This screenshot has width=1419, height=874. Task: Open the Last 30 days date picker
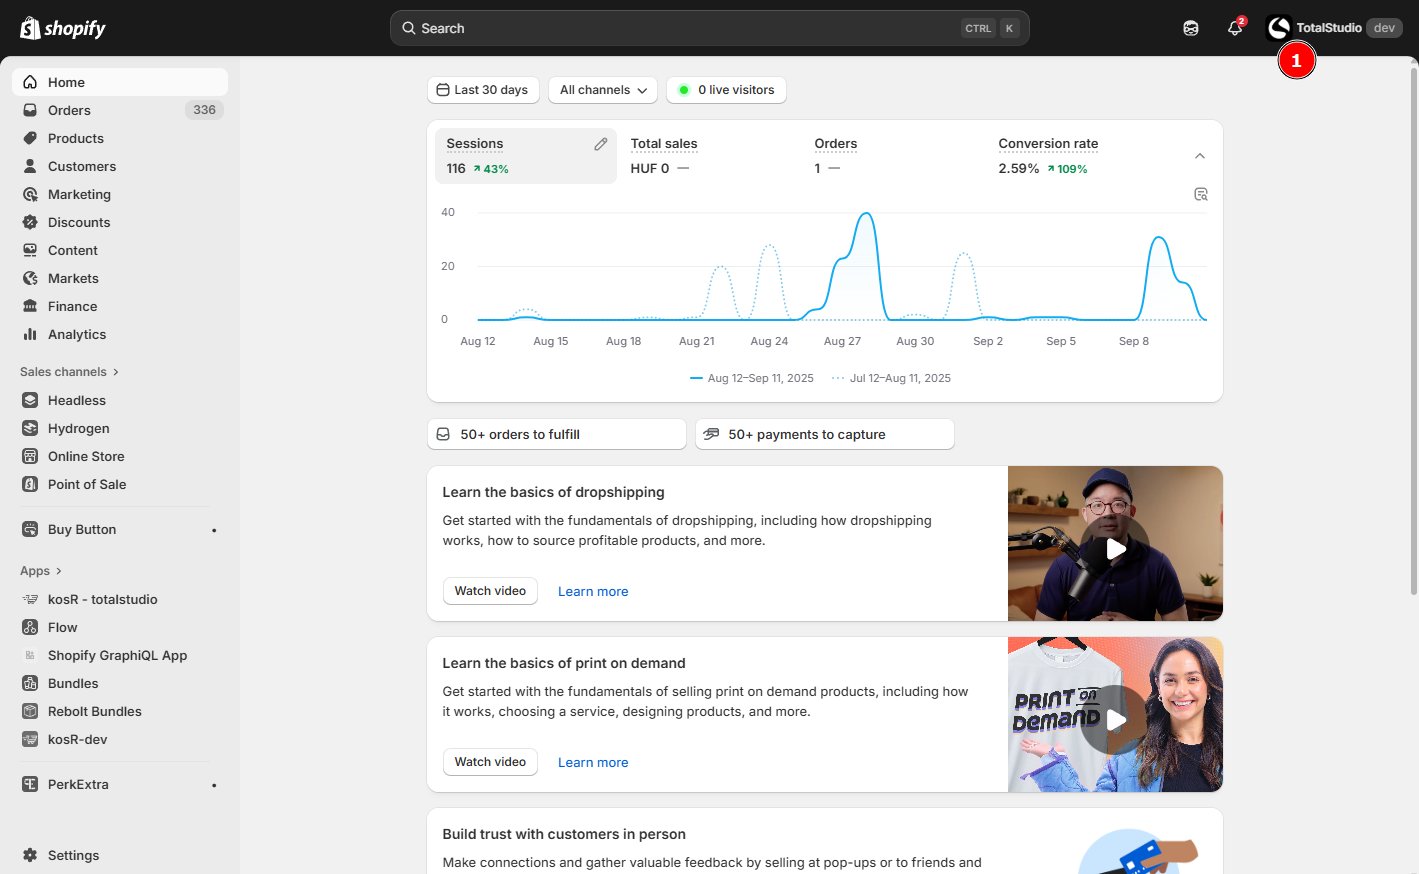483,90
